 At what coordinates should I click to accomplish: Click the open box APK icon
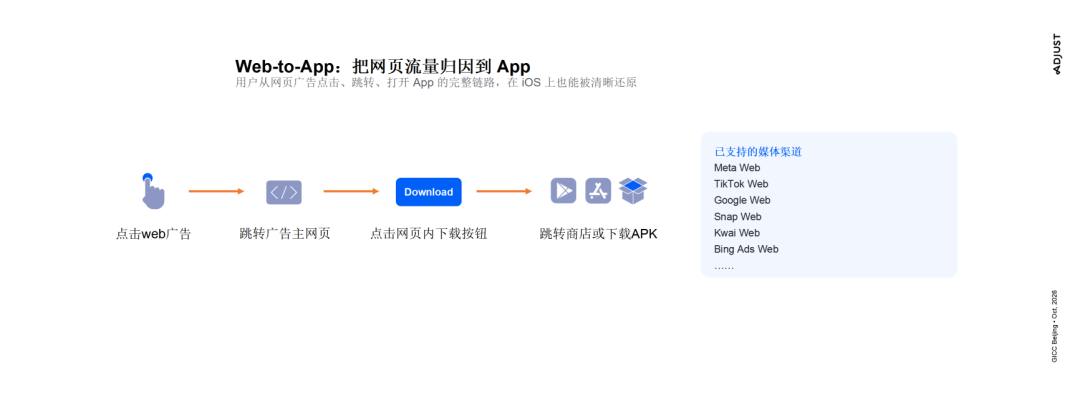pos(633,190)
